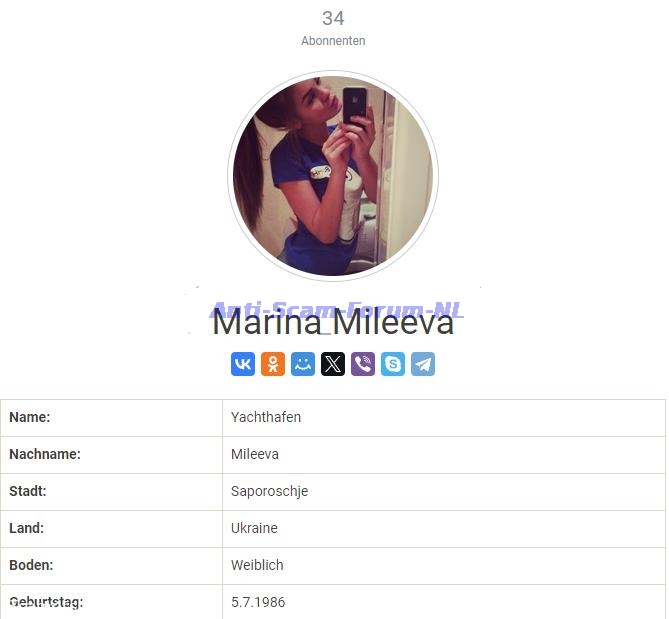The image size is (669, 619).
Task: Open the circular profile photo
Action: pyautogui.click(x=333, y=176)
